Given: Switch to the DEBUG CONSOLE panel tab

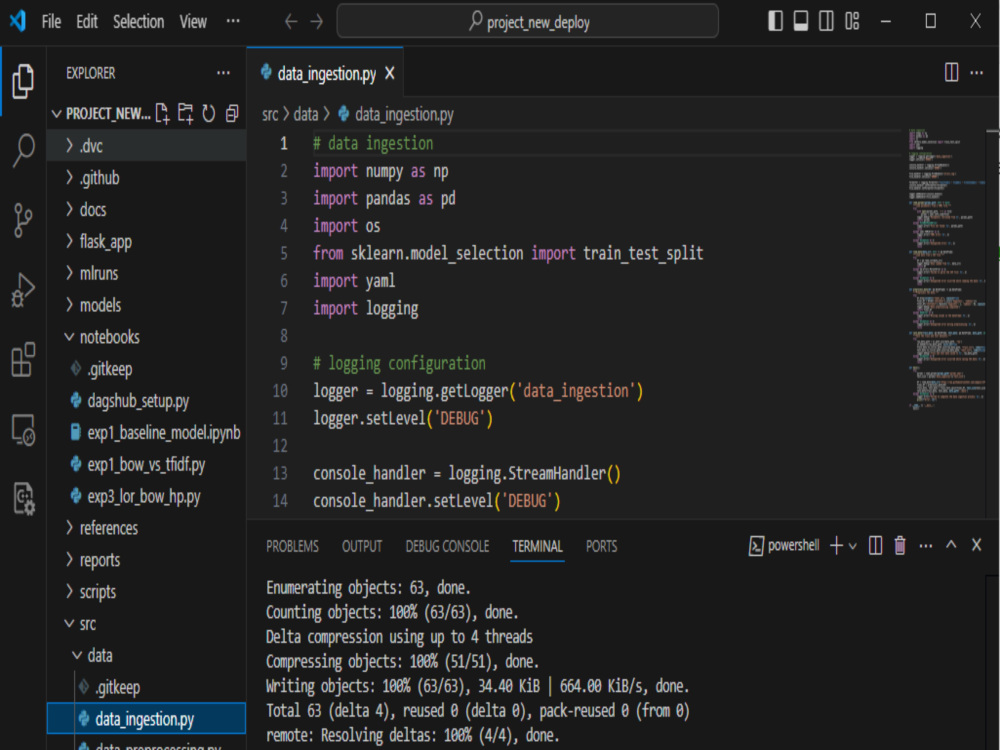Looking at the screenshot, I should pyautogui.click(x=447, y=547).
